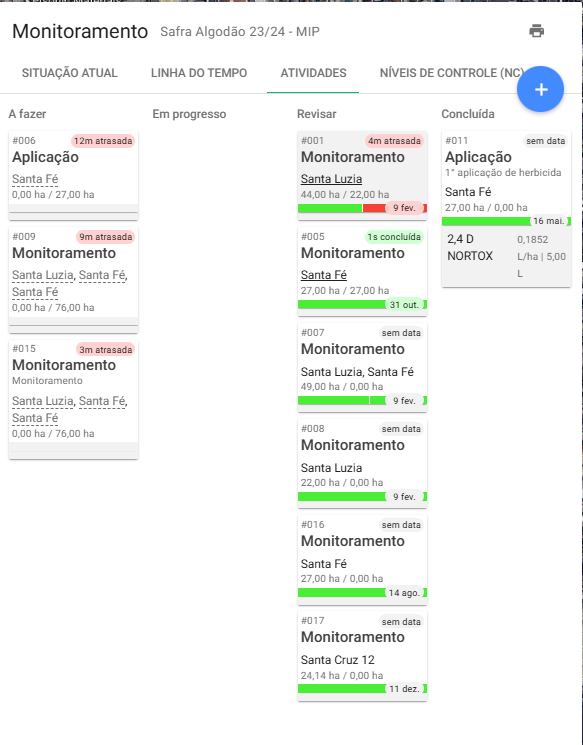The width and height of the screenshot is (583, 745).
Task: Click the printer icon
Action: click(536, 31)
